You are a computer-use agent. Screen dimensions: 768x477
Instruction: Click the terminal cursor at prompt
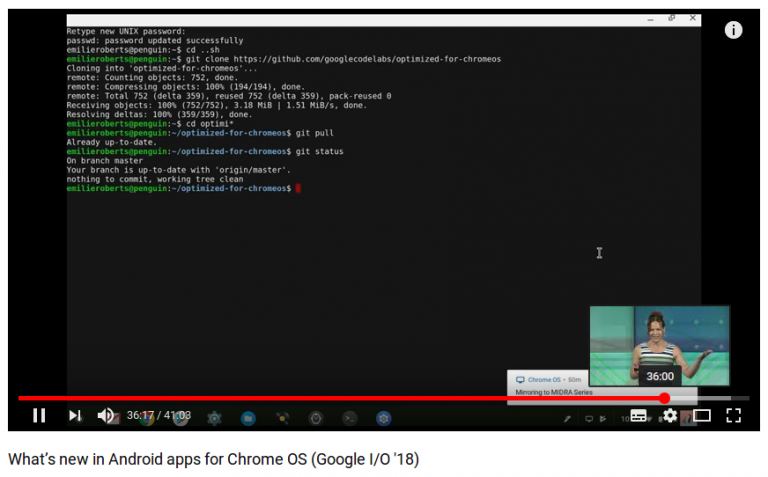[x=298, y=188]
